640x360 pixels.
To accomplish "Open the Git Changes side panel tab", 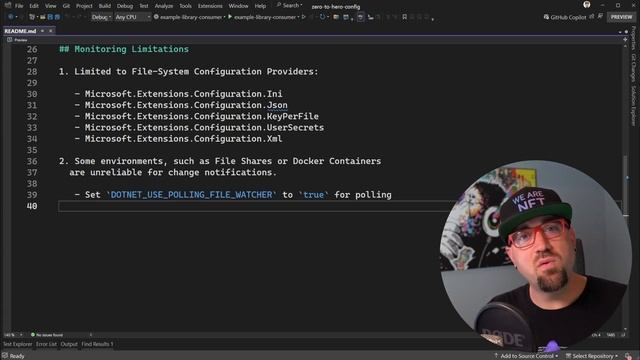I will point(633,67).
